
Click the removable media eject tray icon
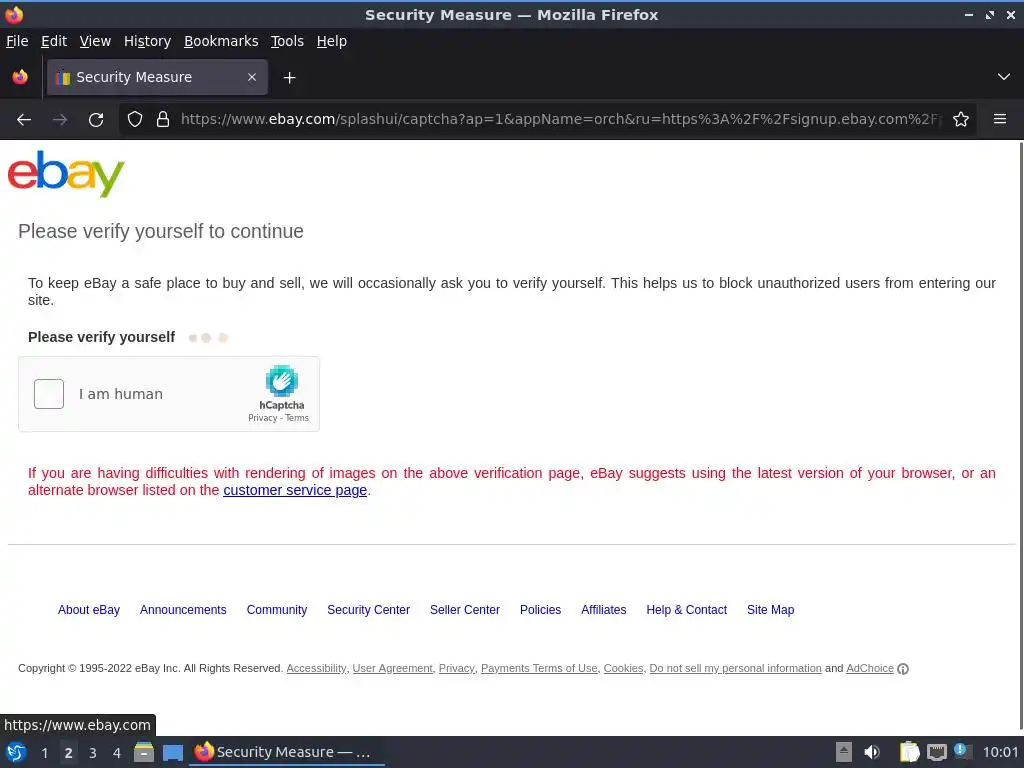[844, 752]
